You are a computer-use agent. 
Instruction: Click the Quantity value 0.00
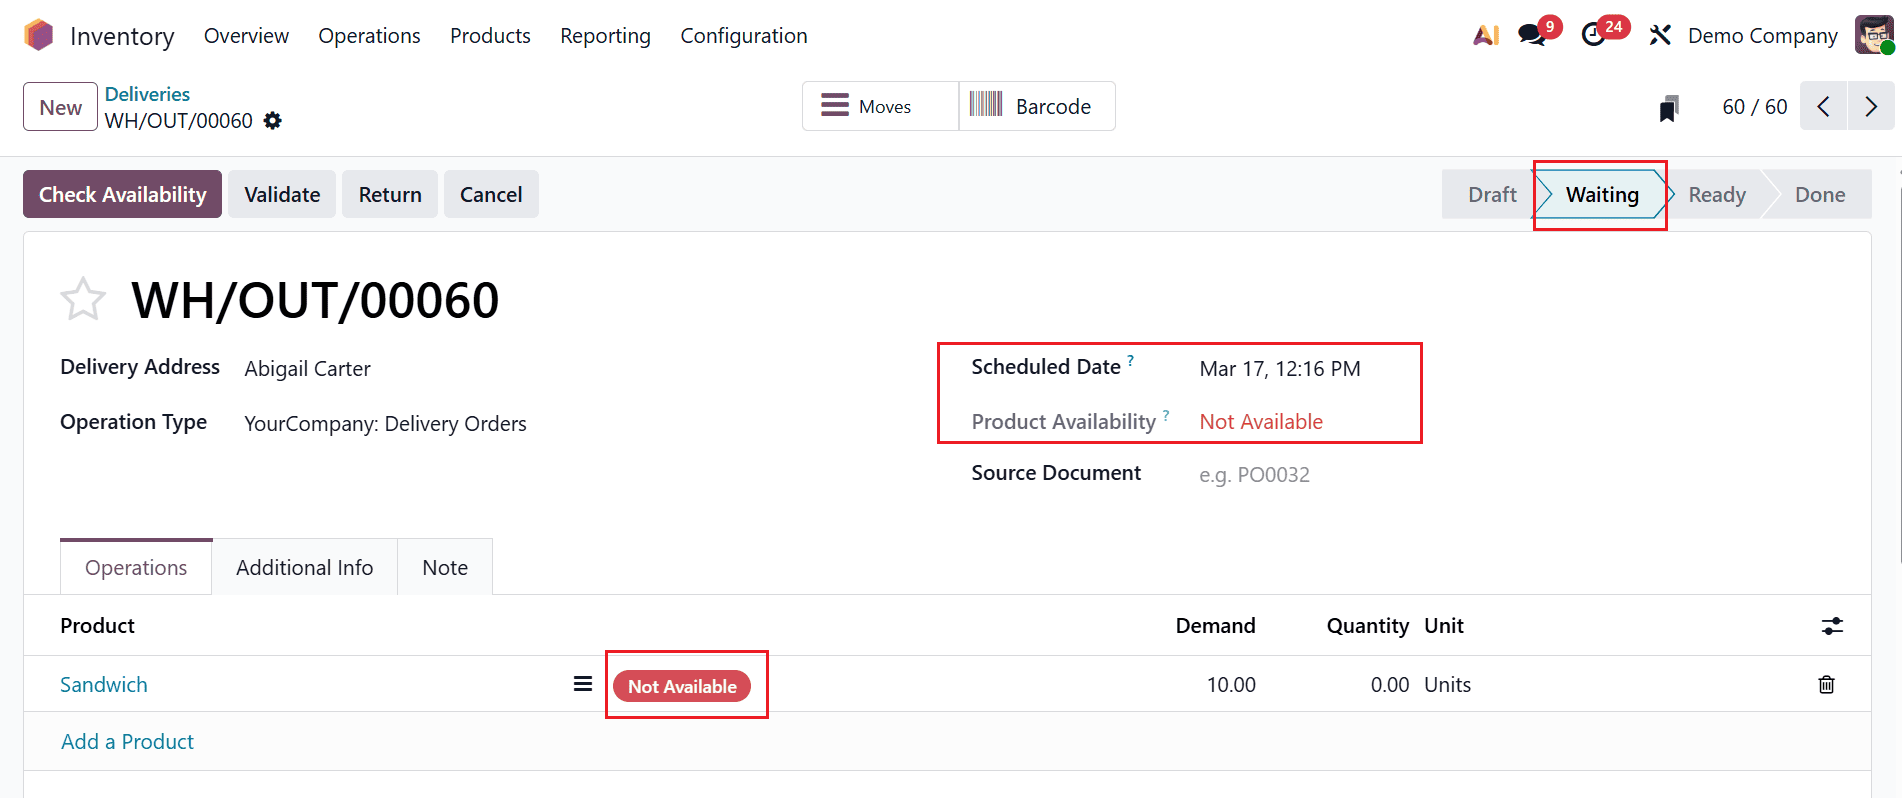pyautogui.click(x=1390, y=685)
